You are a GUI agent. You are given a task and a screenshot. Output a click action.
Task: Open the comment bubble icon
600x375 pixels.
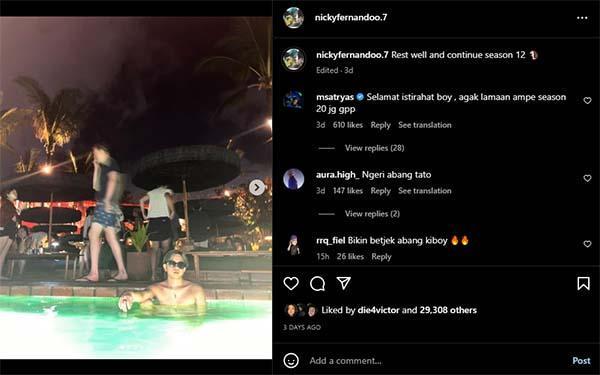(x=318, y=284)
